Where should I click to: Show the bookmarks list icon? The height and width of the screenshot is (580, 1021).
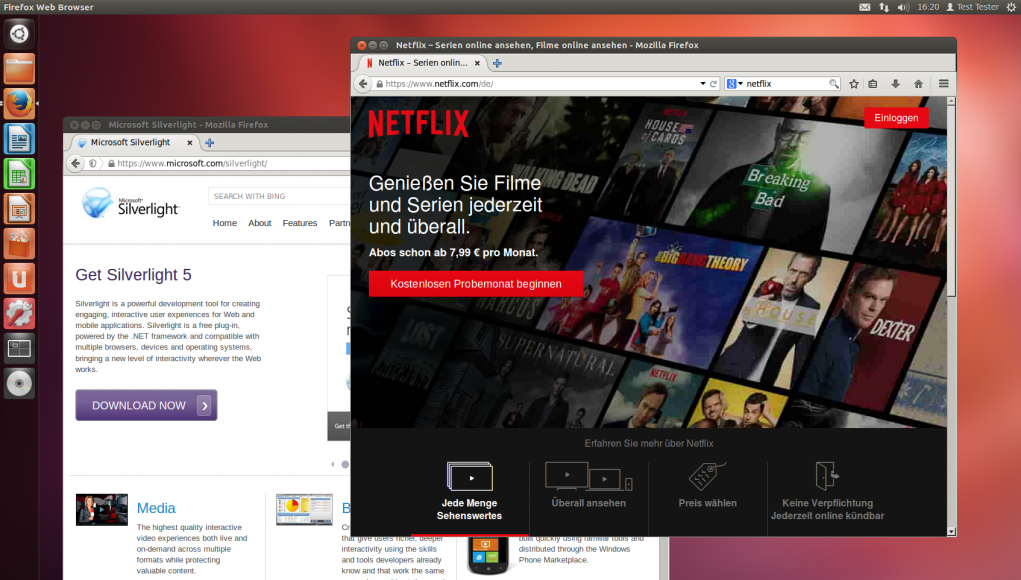[873, 84]
